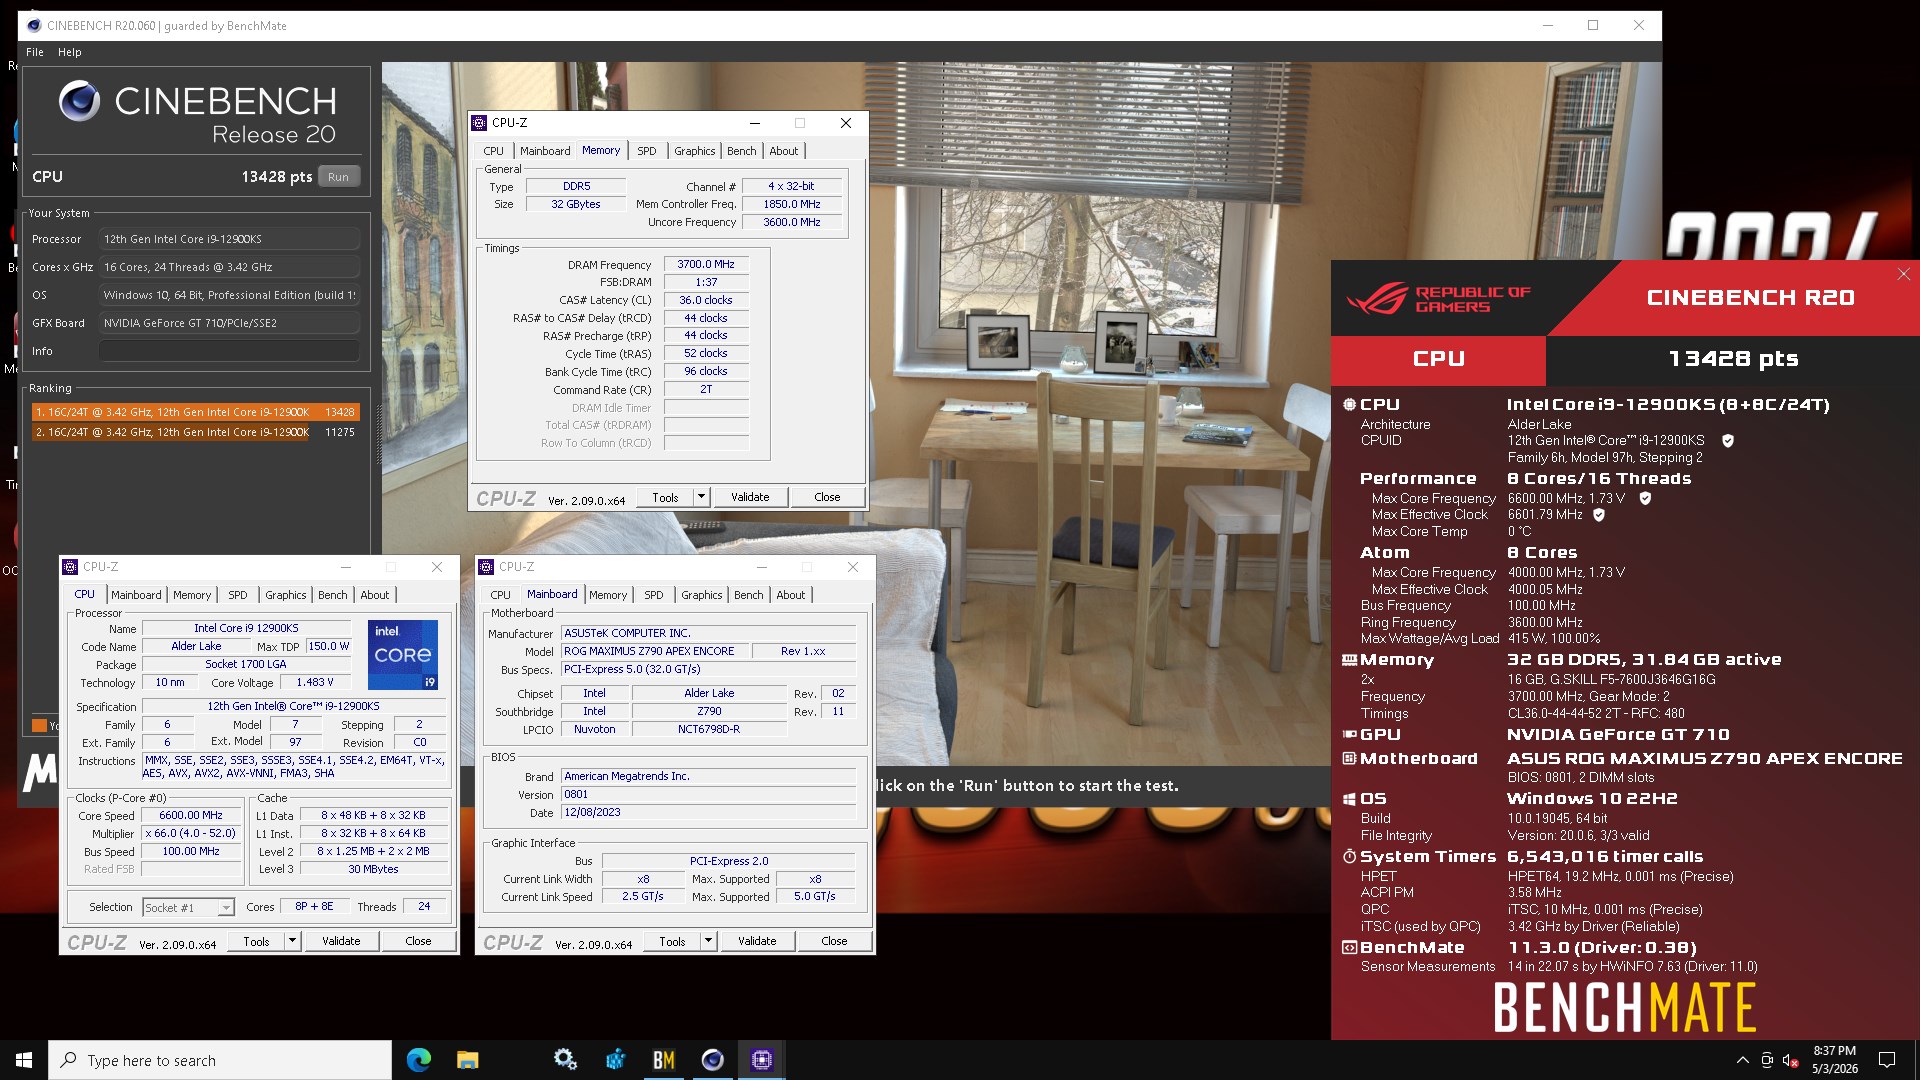
Task: Select ranking row scoring 11275
Action: 195,432
